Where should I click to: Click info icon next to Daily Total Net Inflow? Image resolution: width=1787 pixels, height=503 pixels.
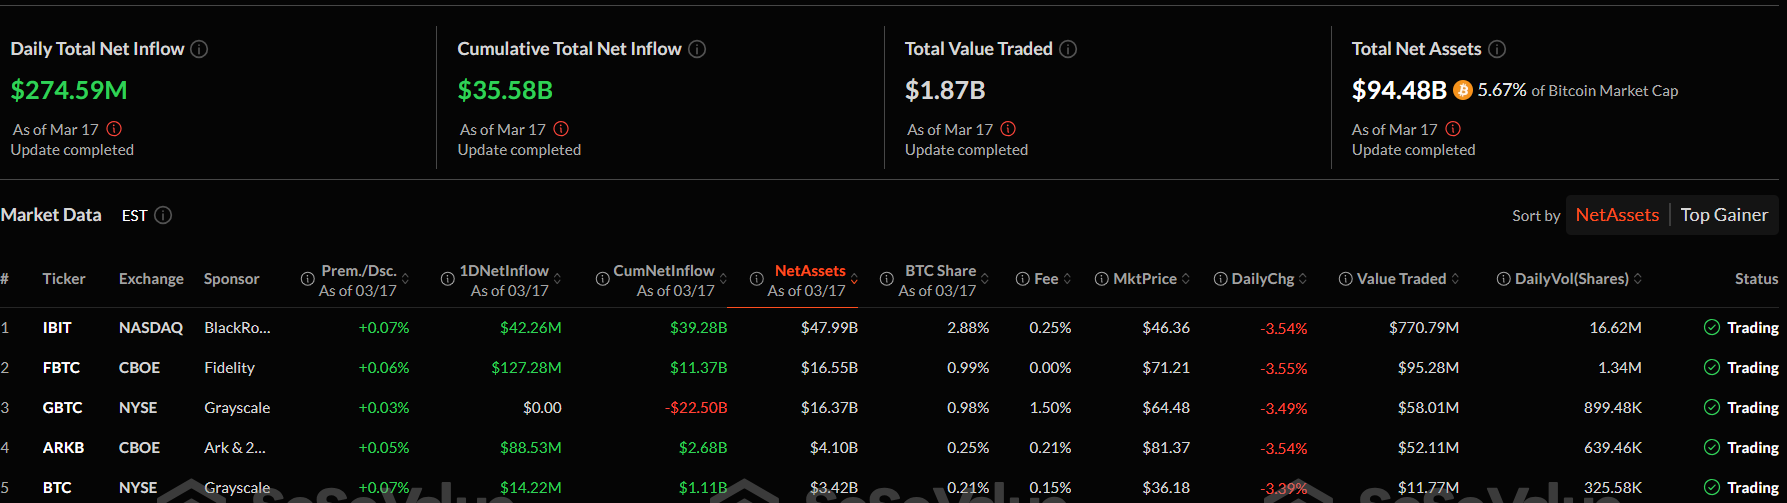tap(199, 49)
